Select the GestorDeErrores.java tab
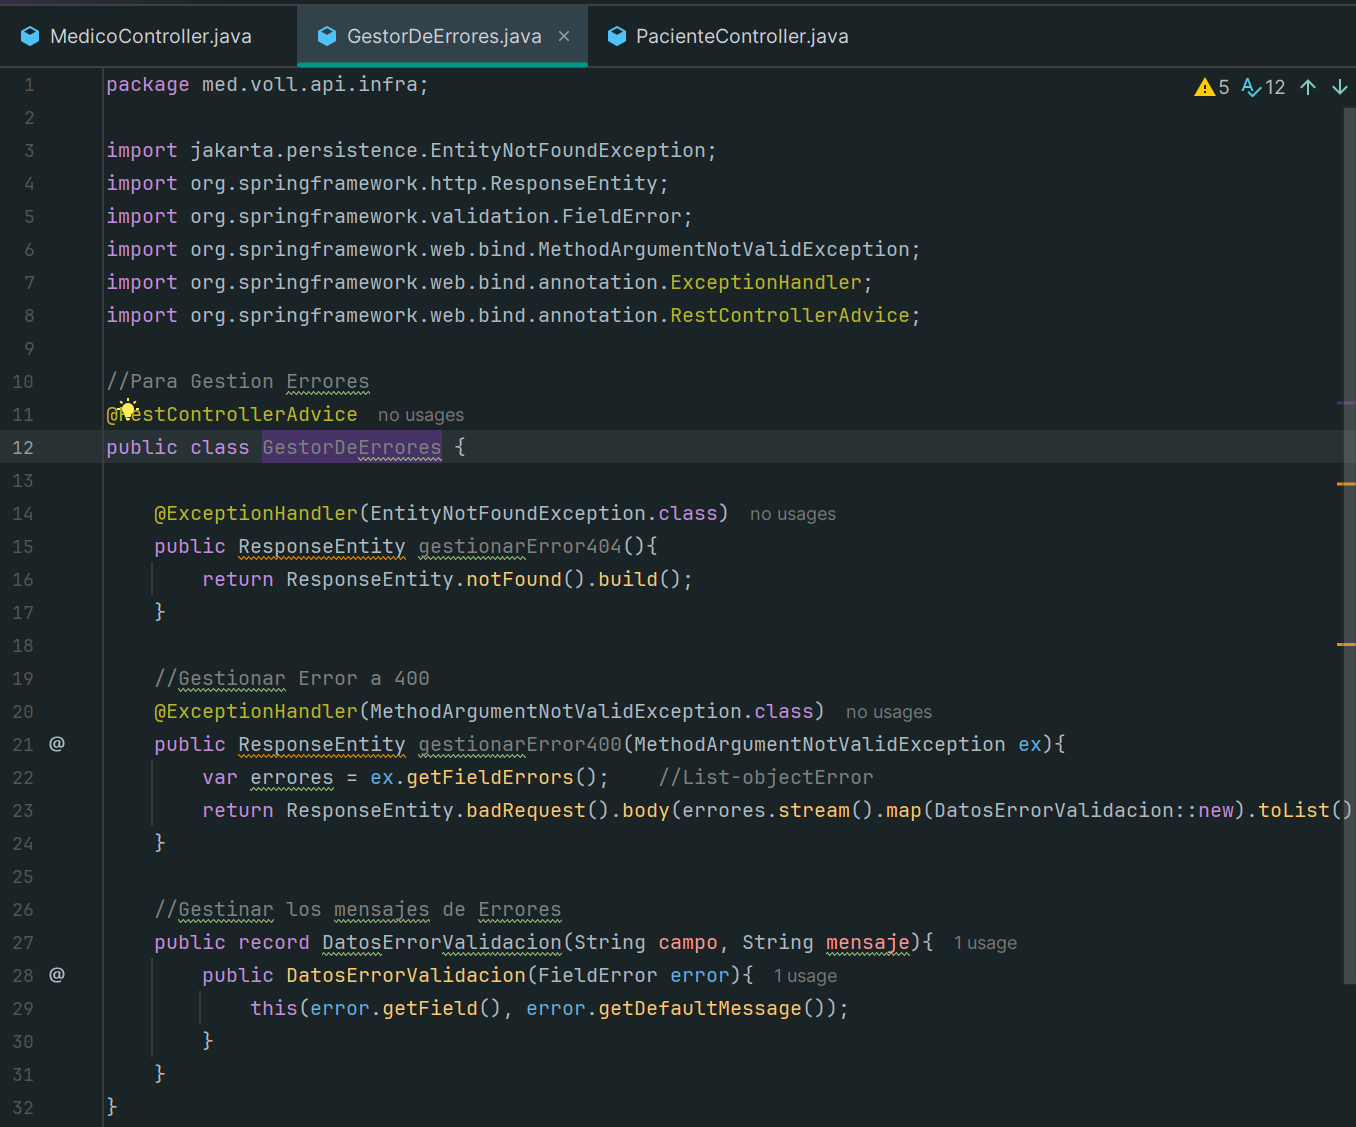Viewport: 1356px width, 1127px height. click(443, 36)
